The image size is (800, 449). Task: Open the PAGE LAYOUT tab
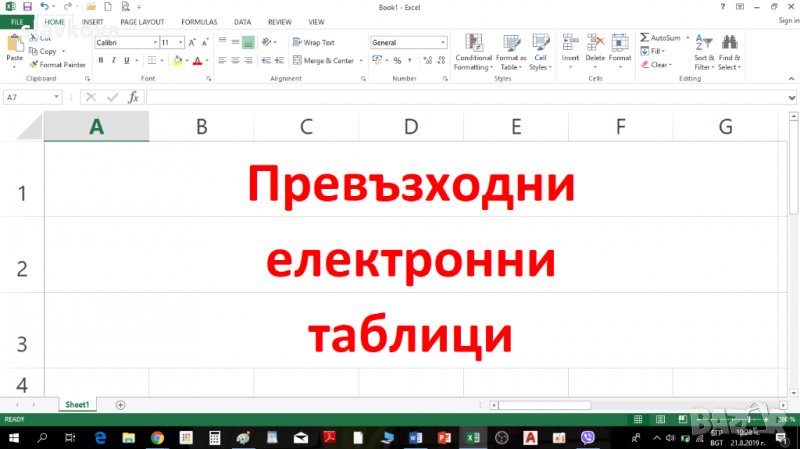tap(141, 21)
